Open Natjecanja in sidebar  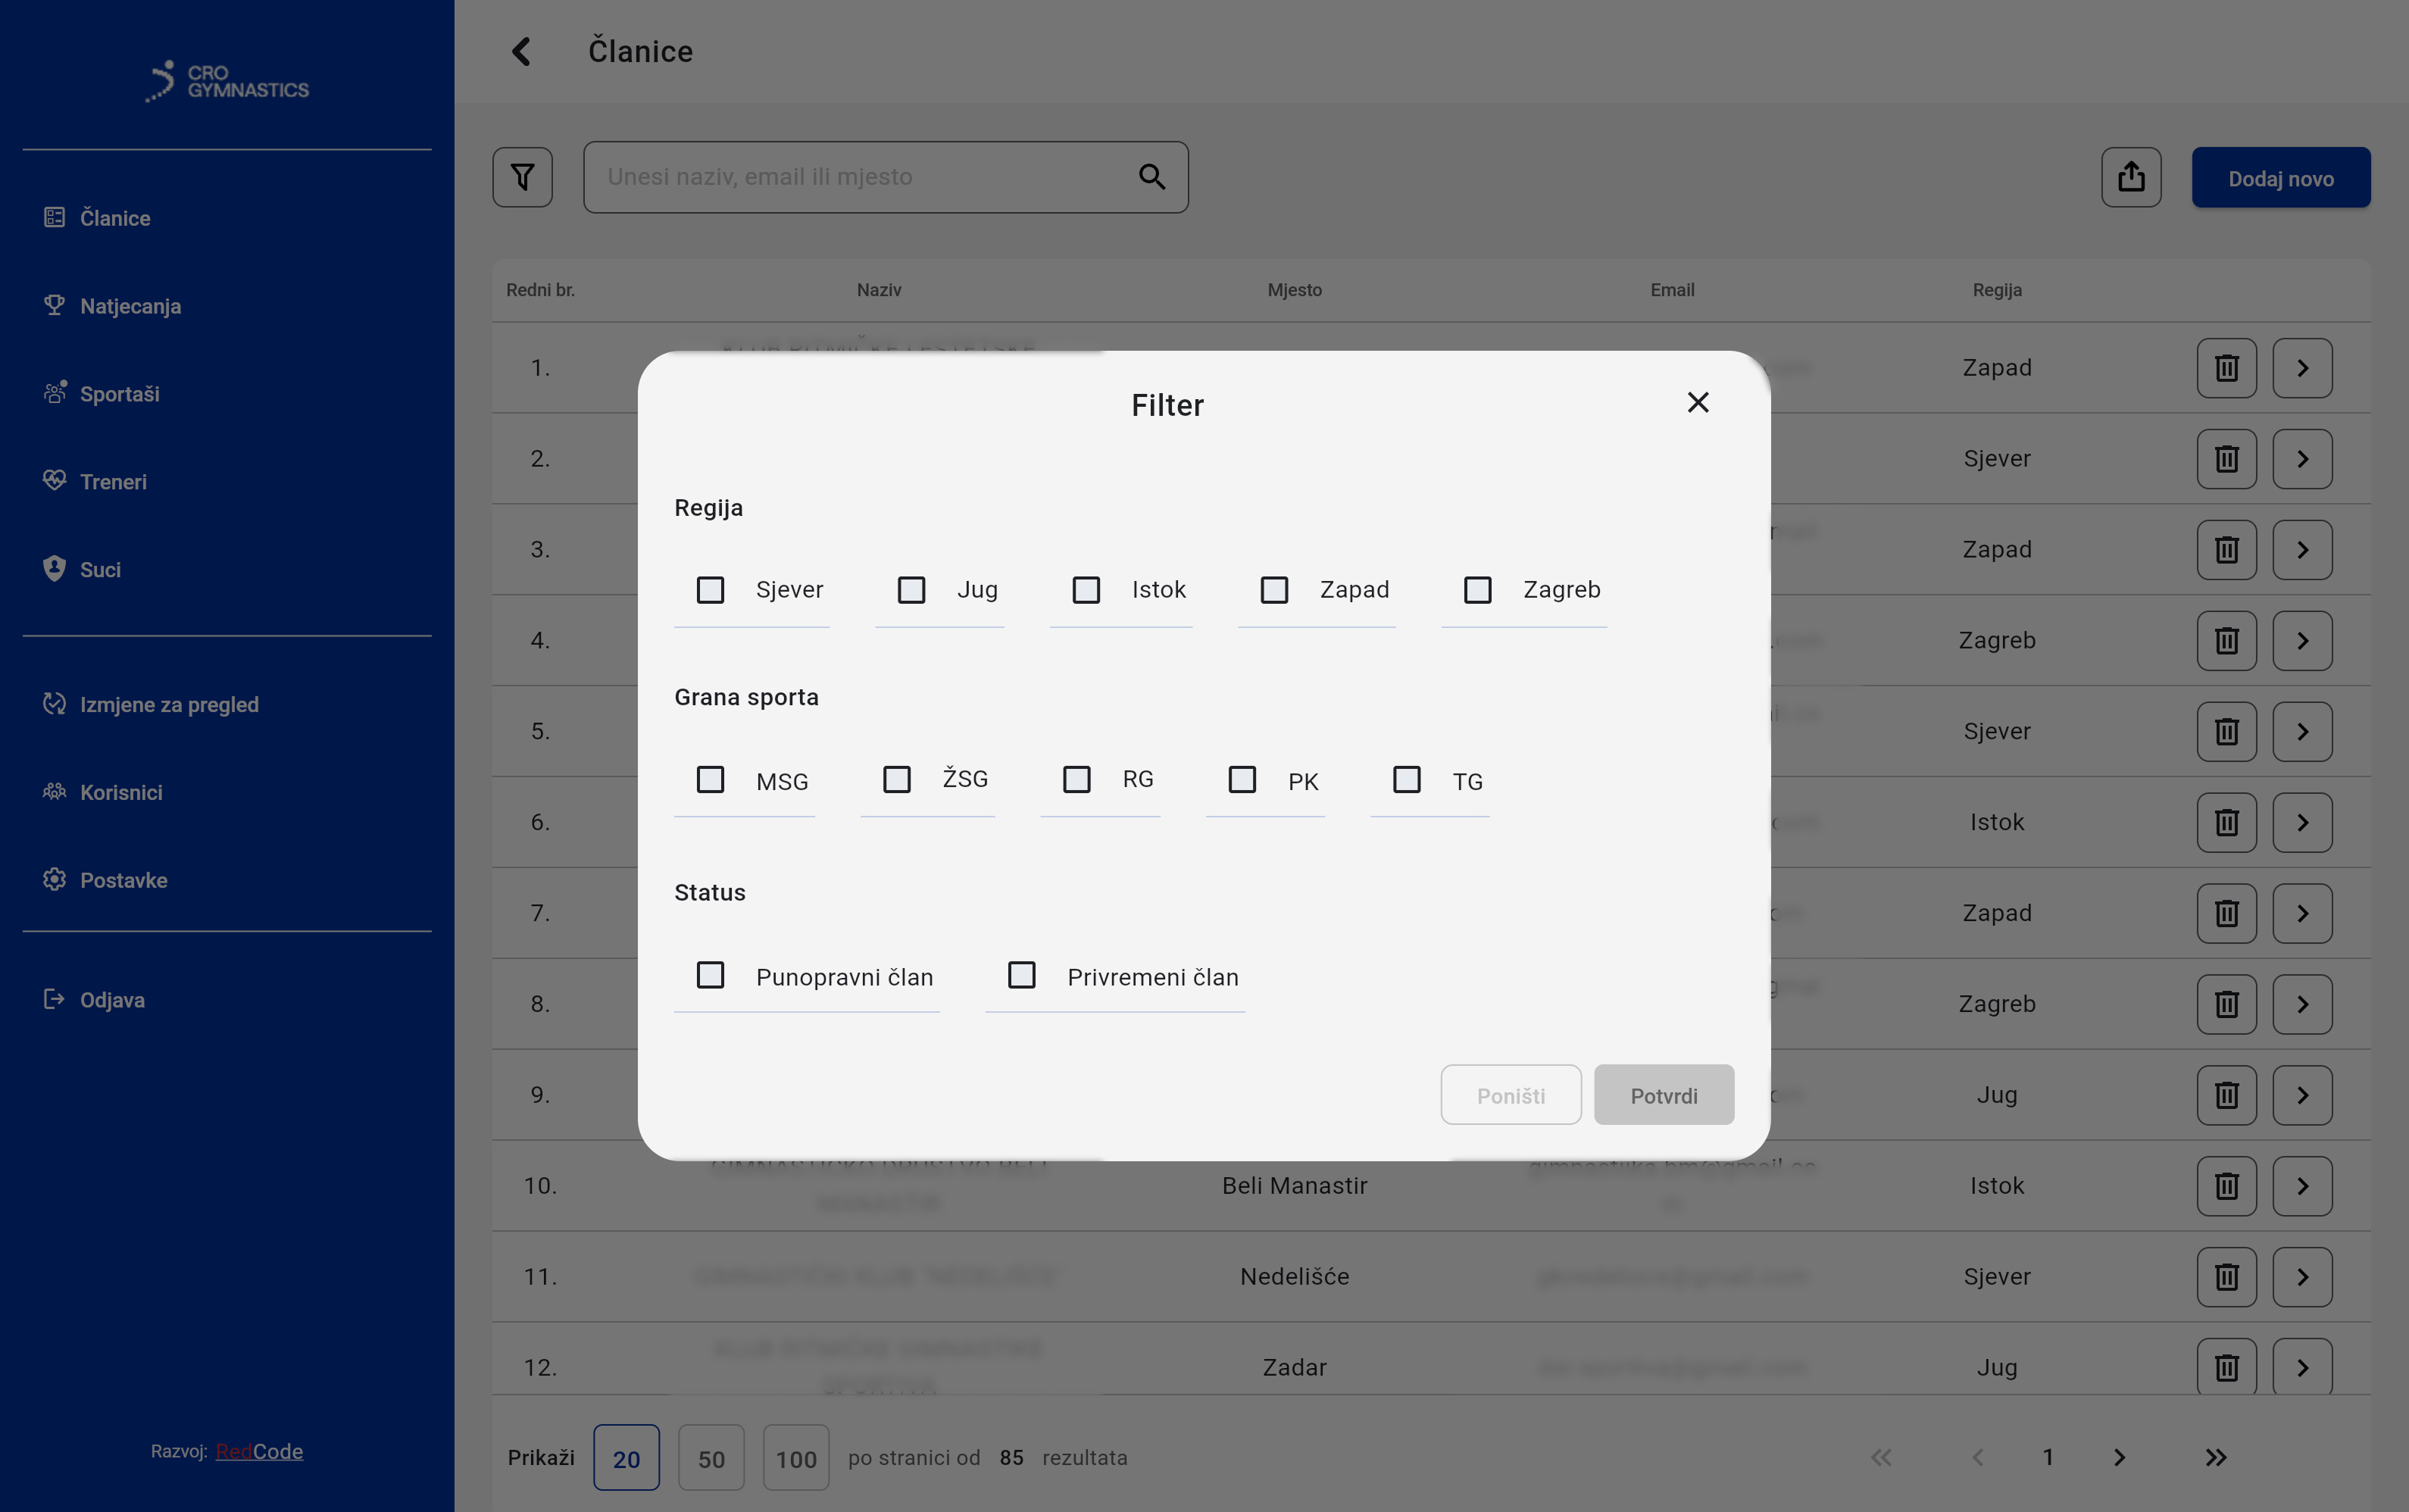pos(130,306)
